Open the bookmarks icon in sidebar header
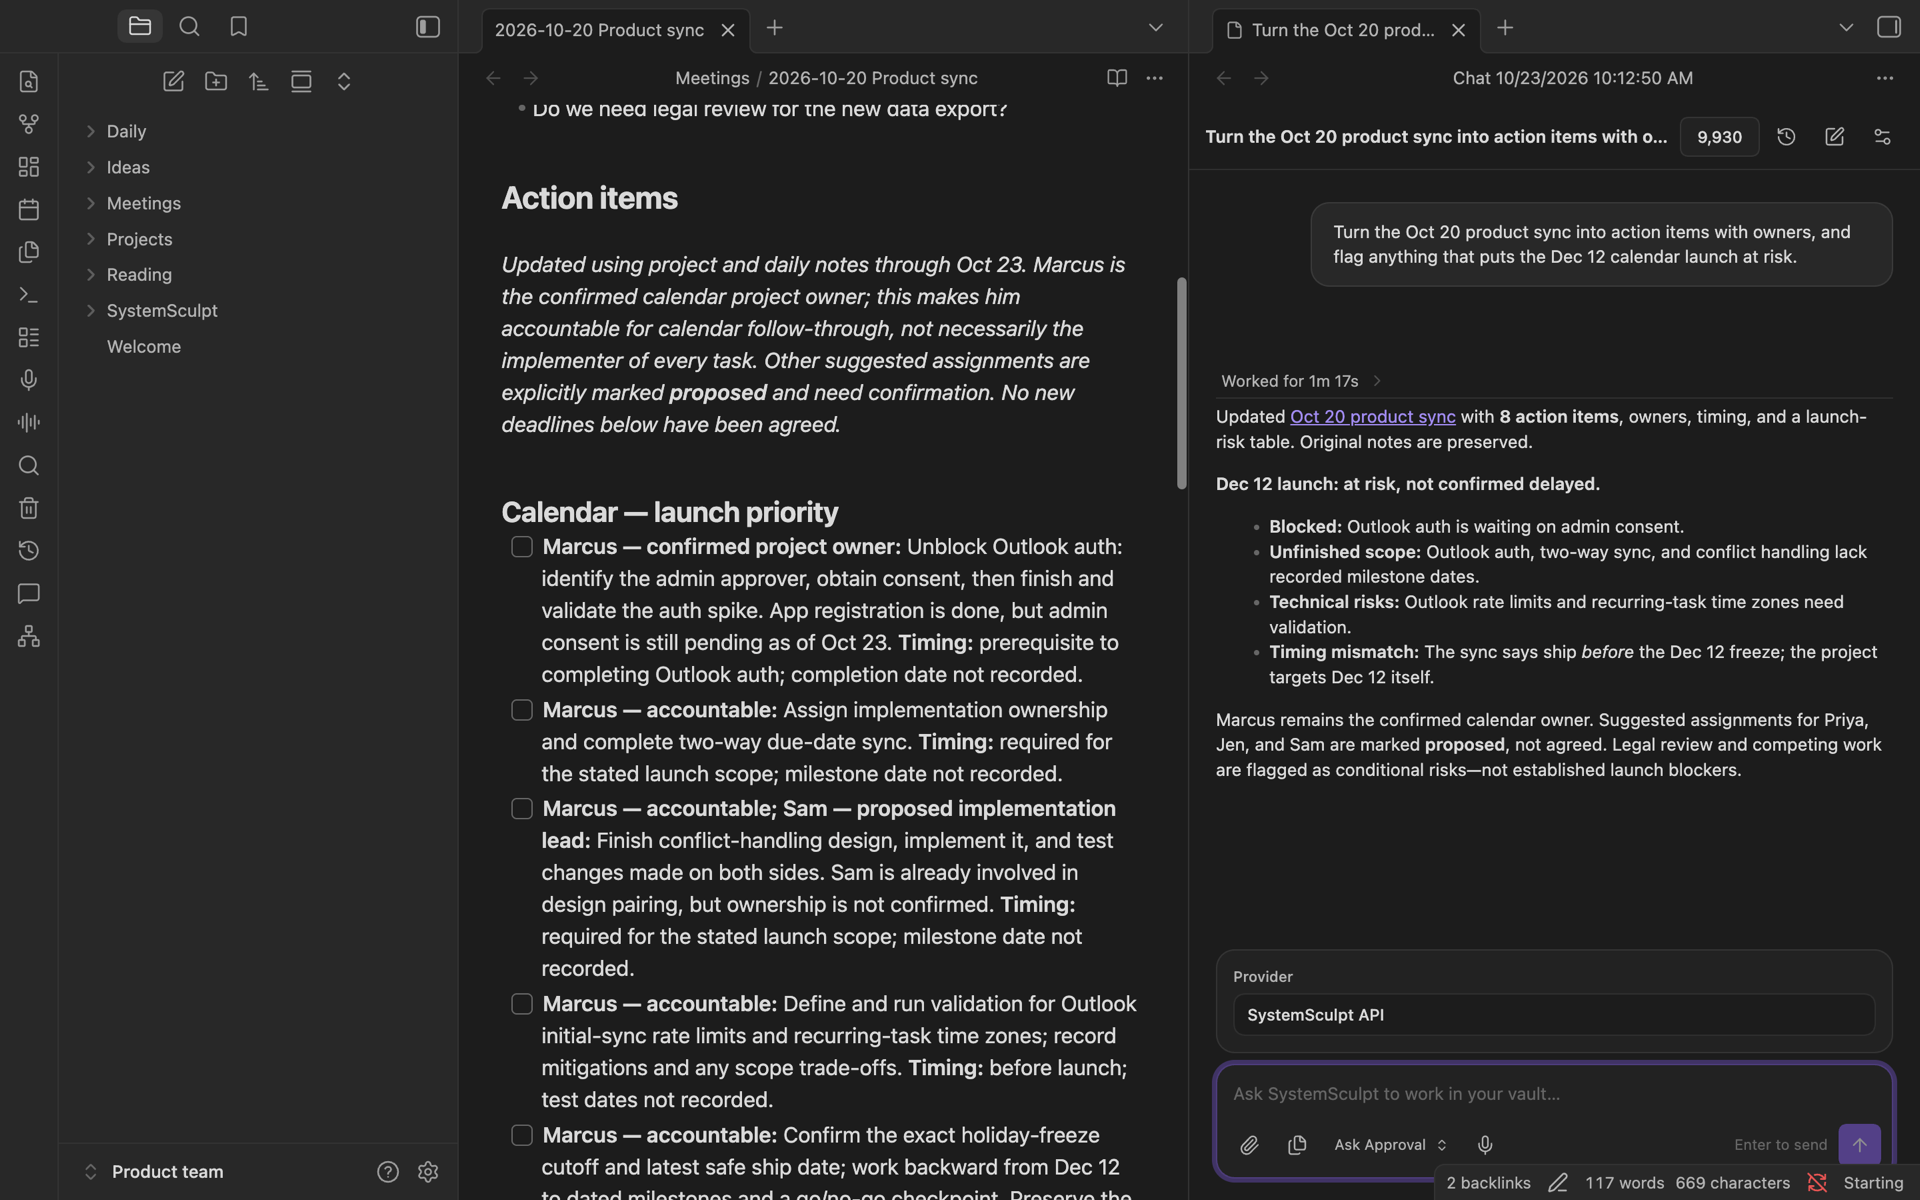1920x1200 pixels. tap(238, 27)
